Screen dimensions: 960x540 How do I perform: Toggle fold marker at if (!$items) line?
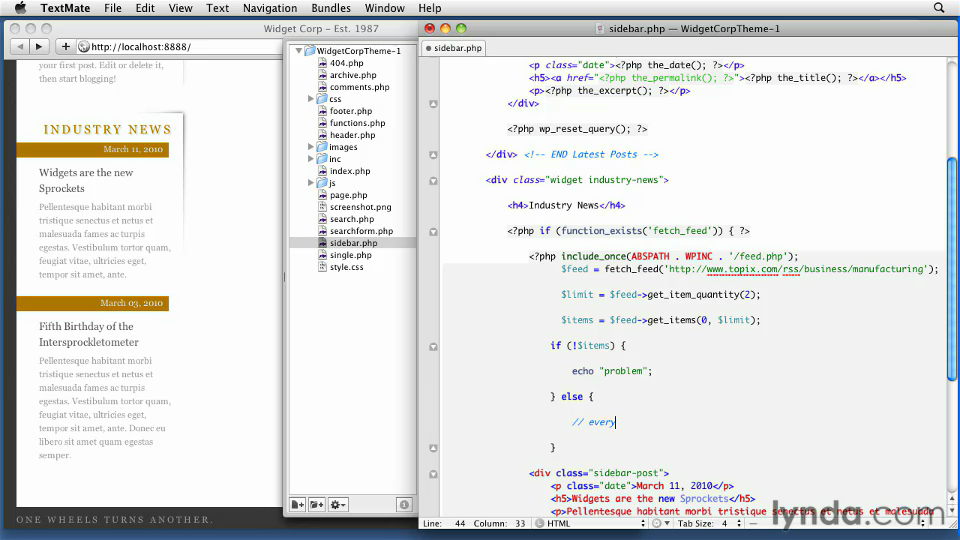tap(433, 347)
